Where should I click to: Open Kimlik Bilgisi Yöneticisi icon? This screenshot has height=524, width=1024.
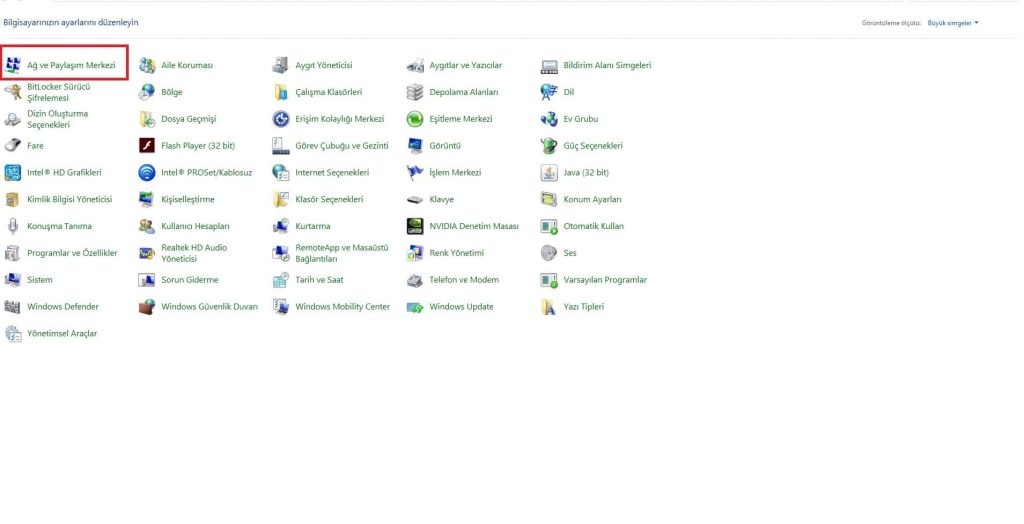coord(12,199)
